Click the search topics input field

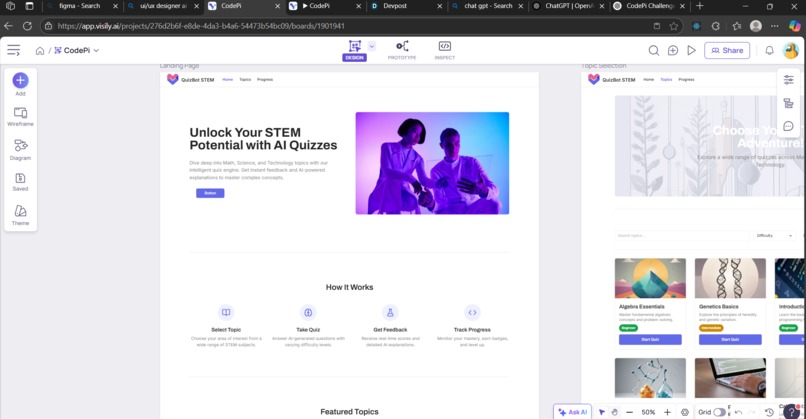(x=682, y=235)
